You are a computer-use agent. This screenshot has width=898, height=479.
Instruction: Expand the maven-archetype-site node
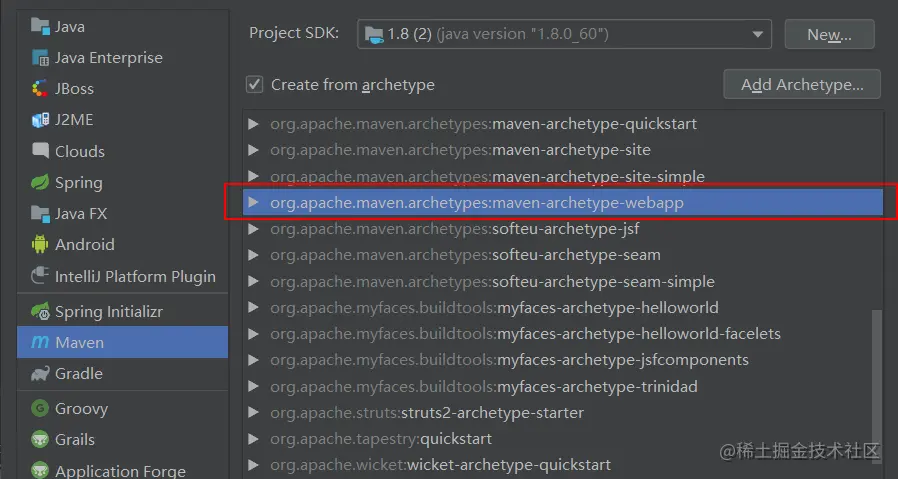pos(253,150)
